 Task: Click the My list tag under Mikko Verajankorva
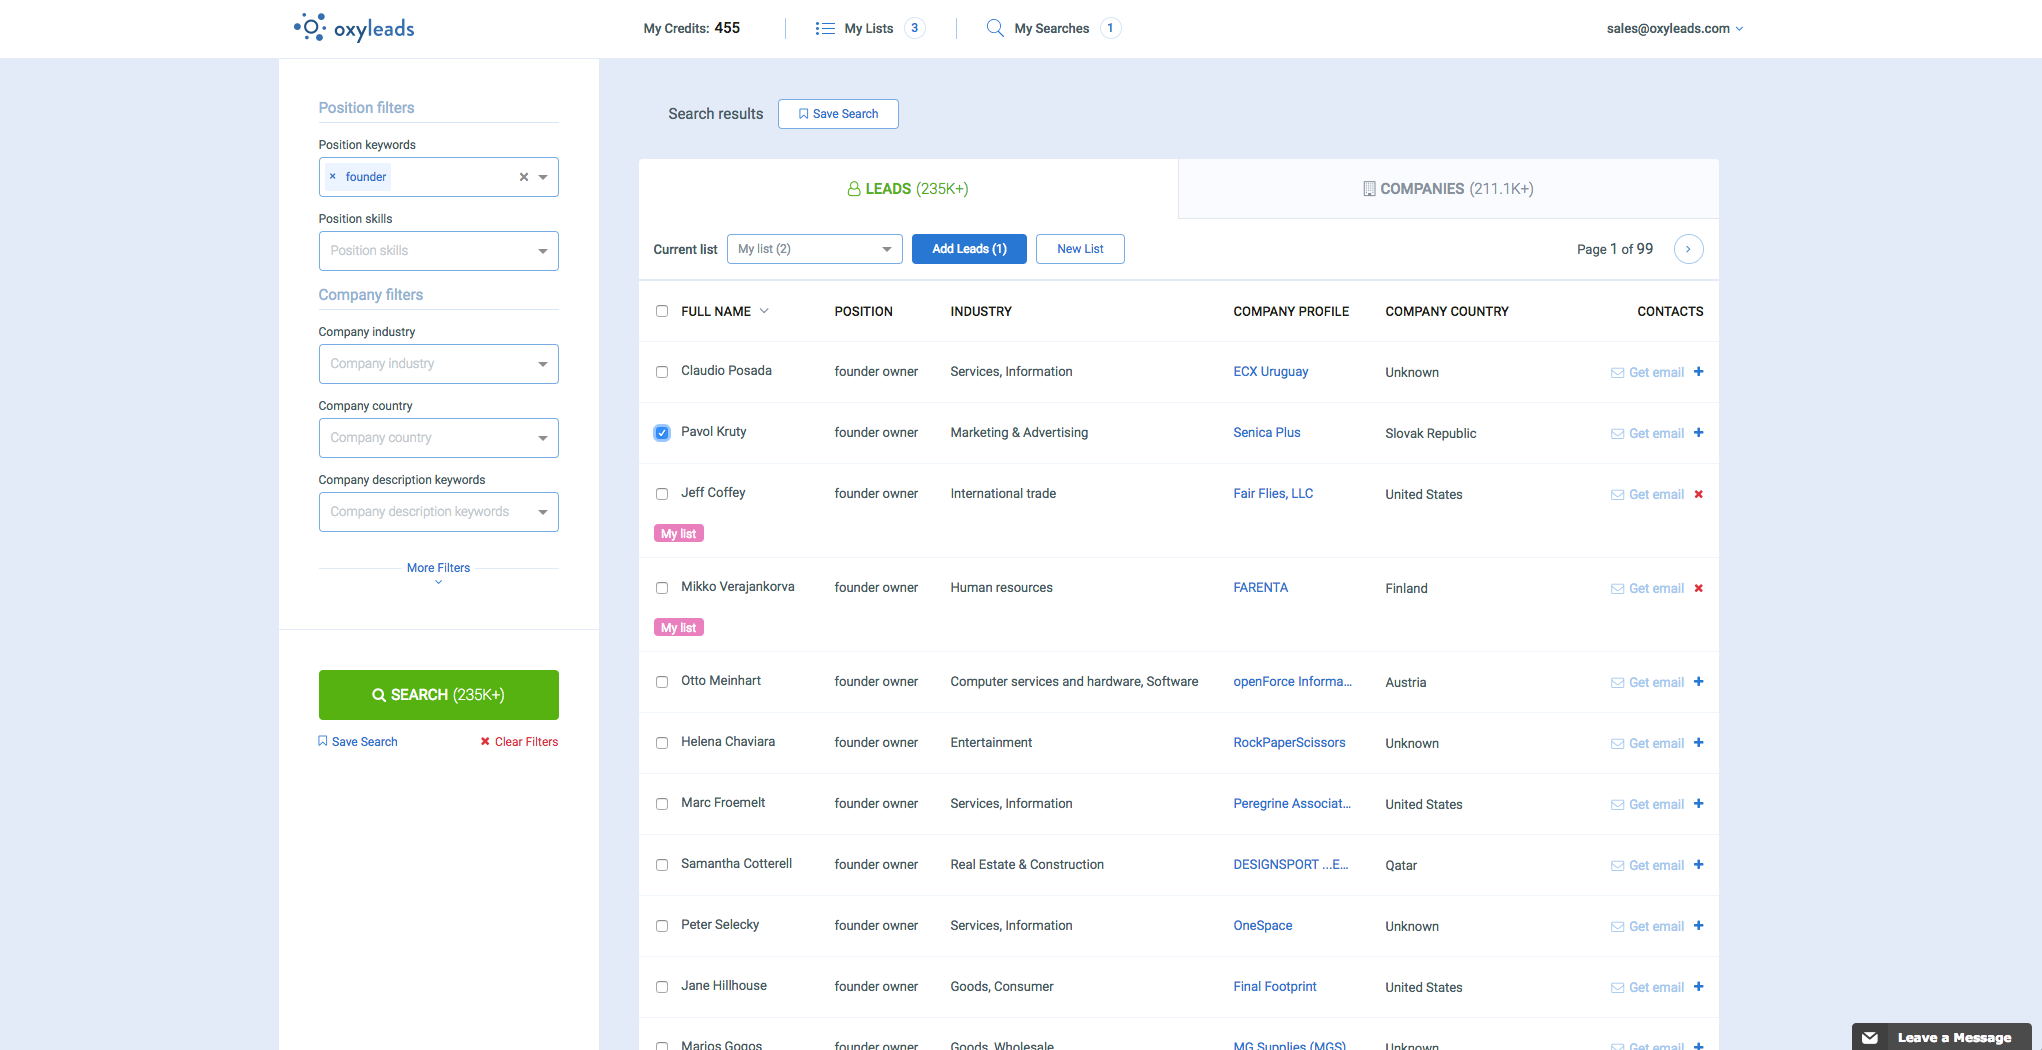click(x=678, y=628)
